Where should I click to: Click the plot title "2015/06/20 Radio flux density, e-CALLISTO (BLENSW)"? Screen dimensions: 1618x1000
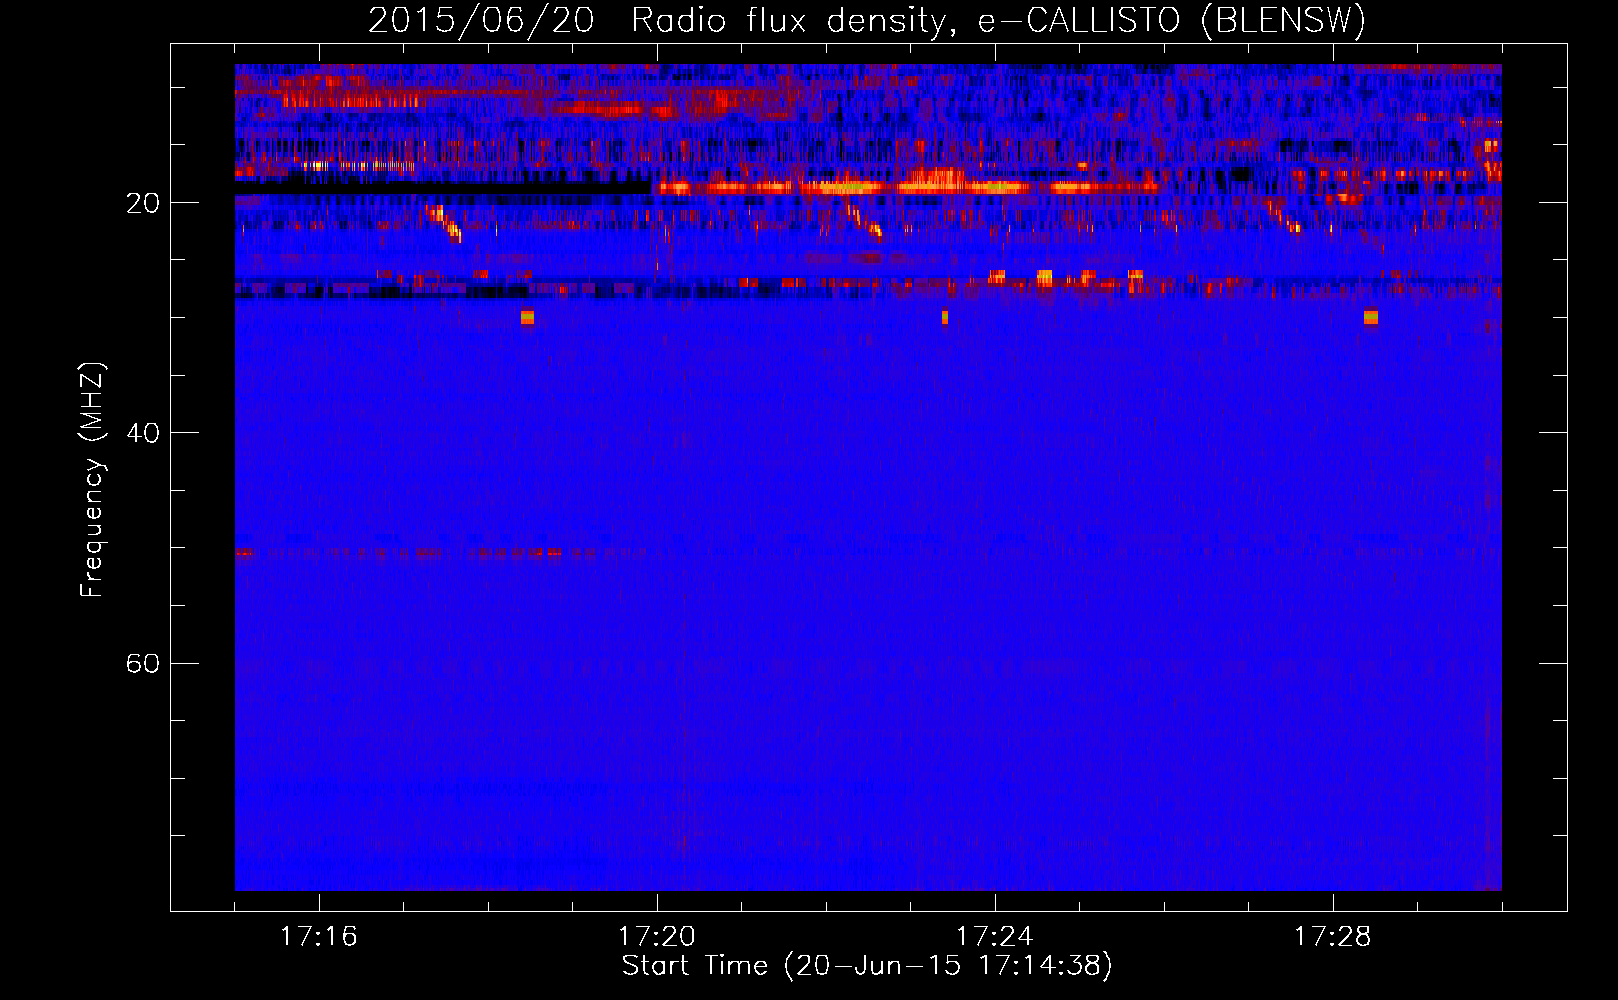[867, 21]
